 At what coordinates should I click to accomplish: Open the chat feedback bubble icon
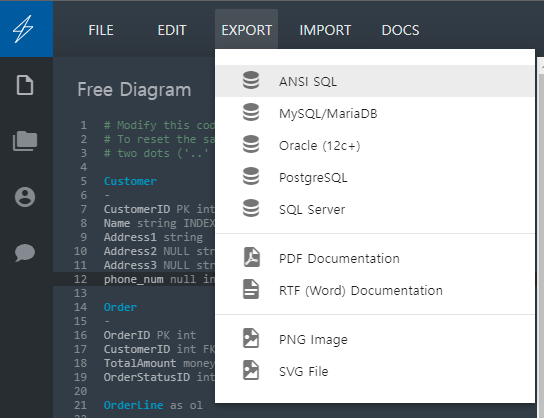click(x=25, y=252)
